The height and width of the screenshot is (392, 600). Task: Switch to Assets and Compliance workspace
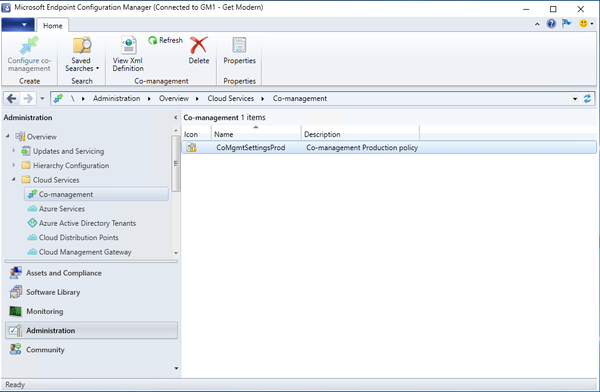coord(91,273)
